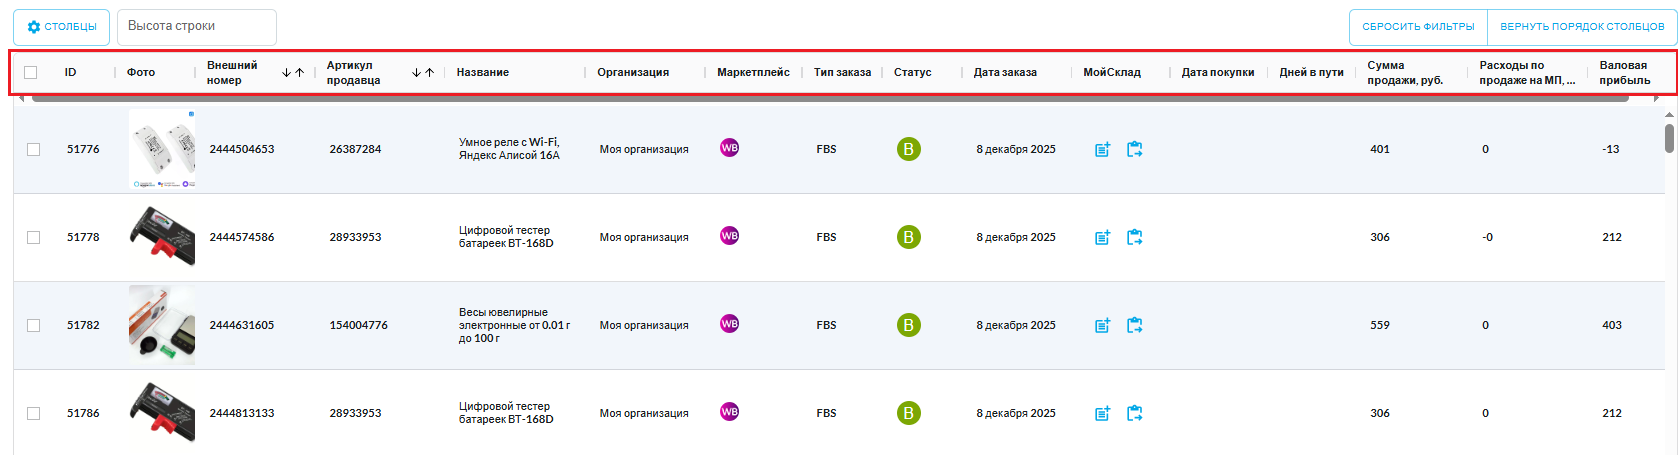Click the first MoySklad document icon for order 51786
Screen dimensions: 1678x455
coord(1102,413)
